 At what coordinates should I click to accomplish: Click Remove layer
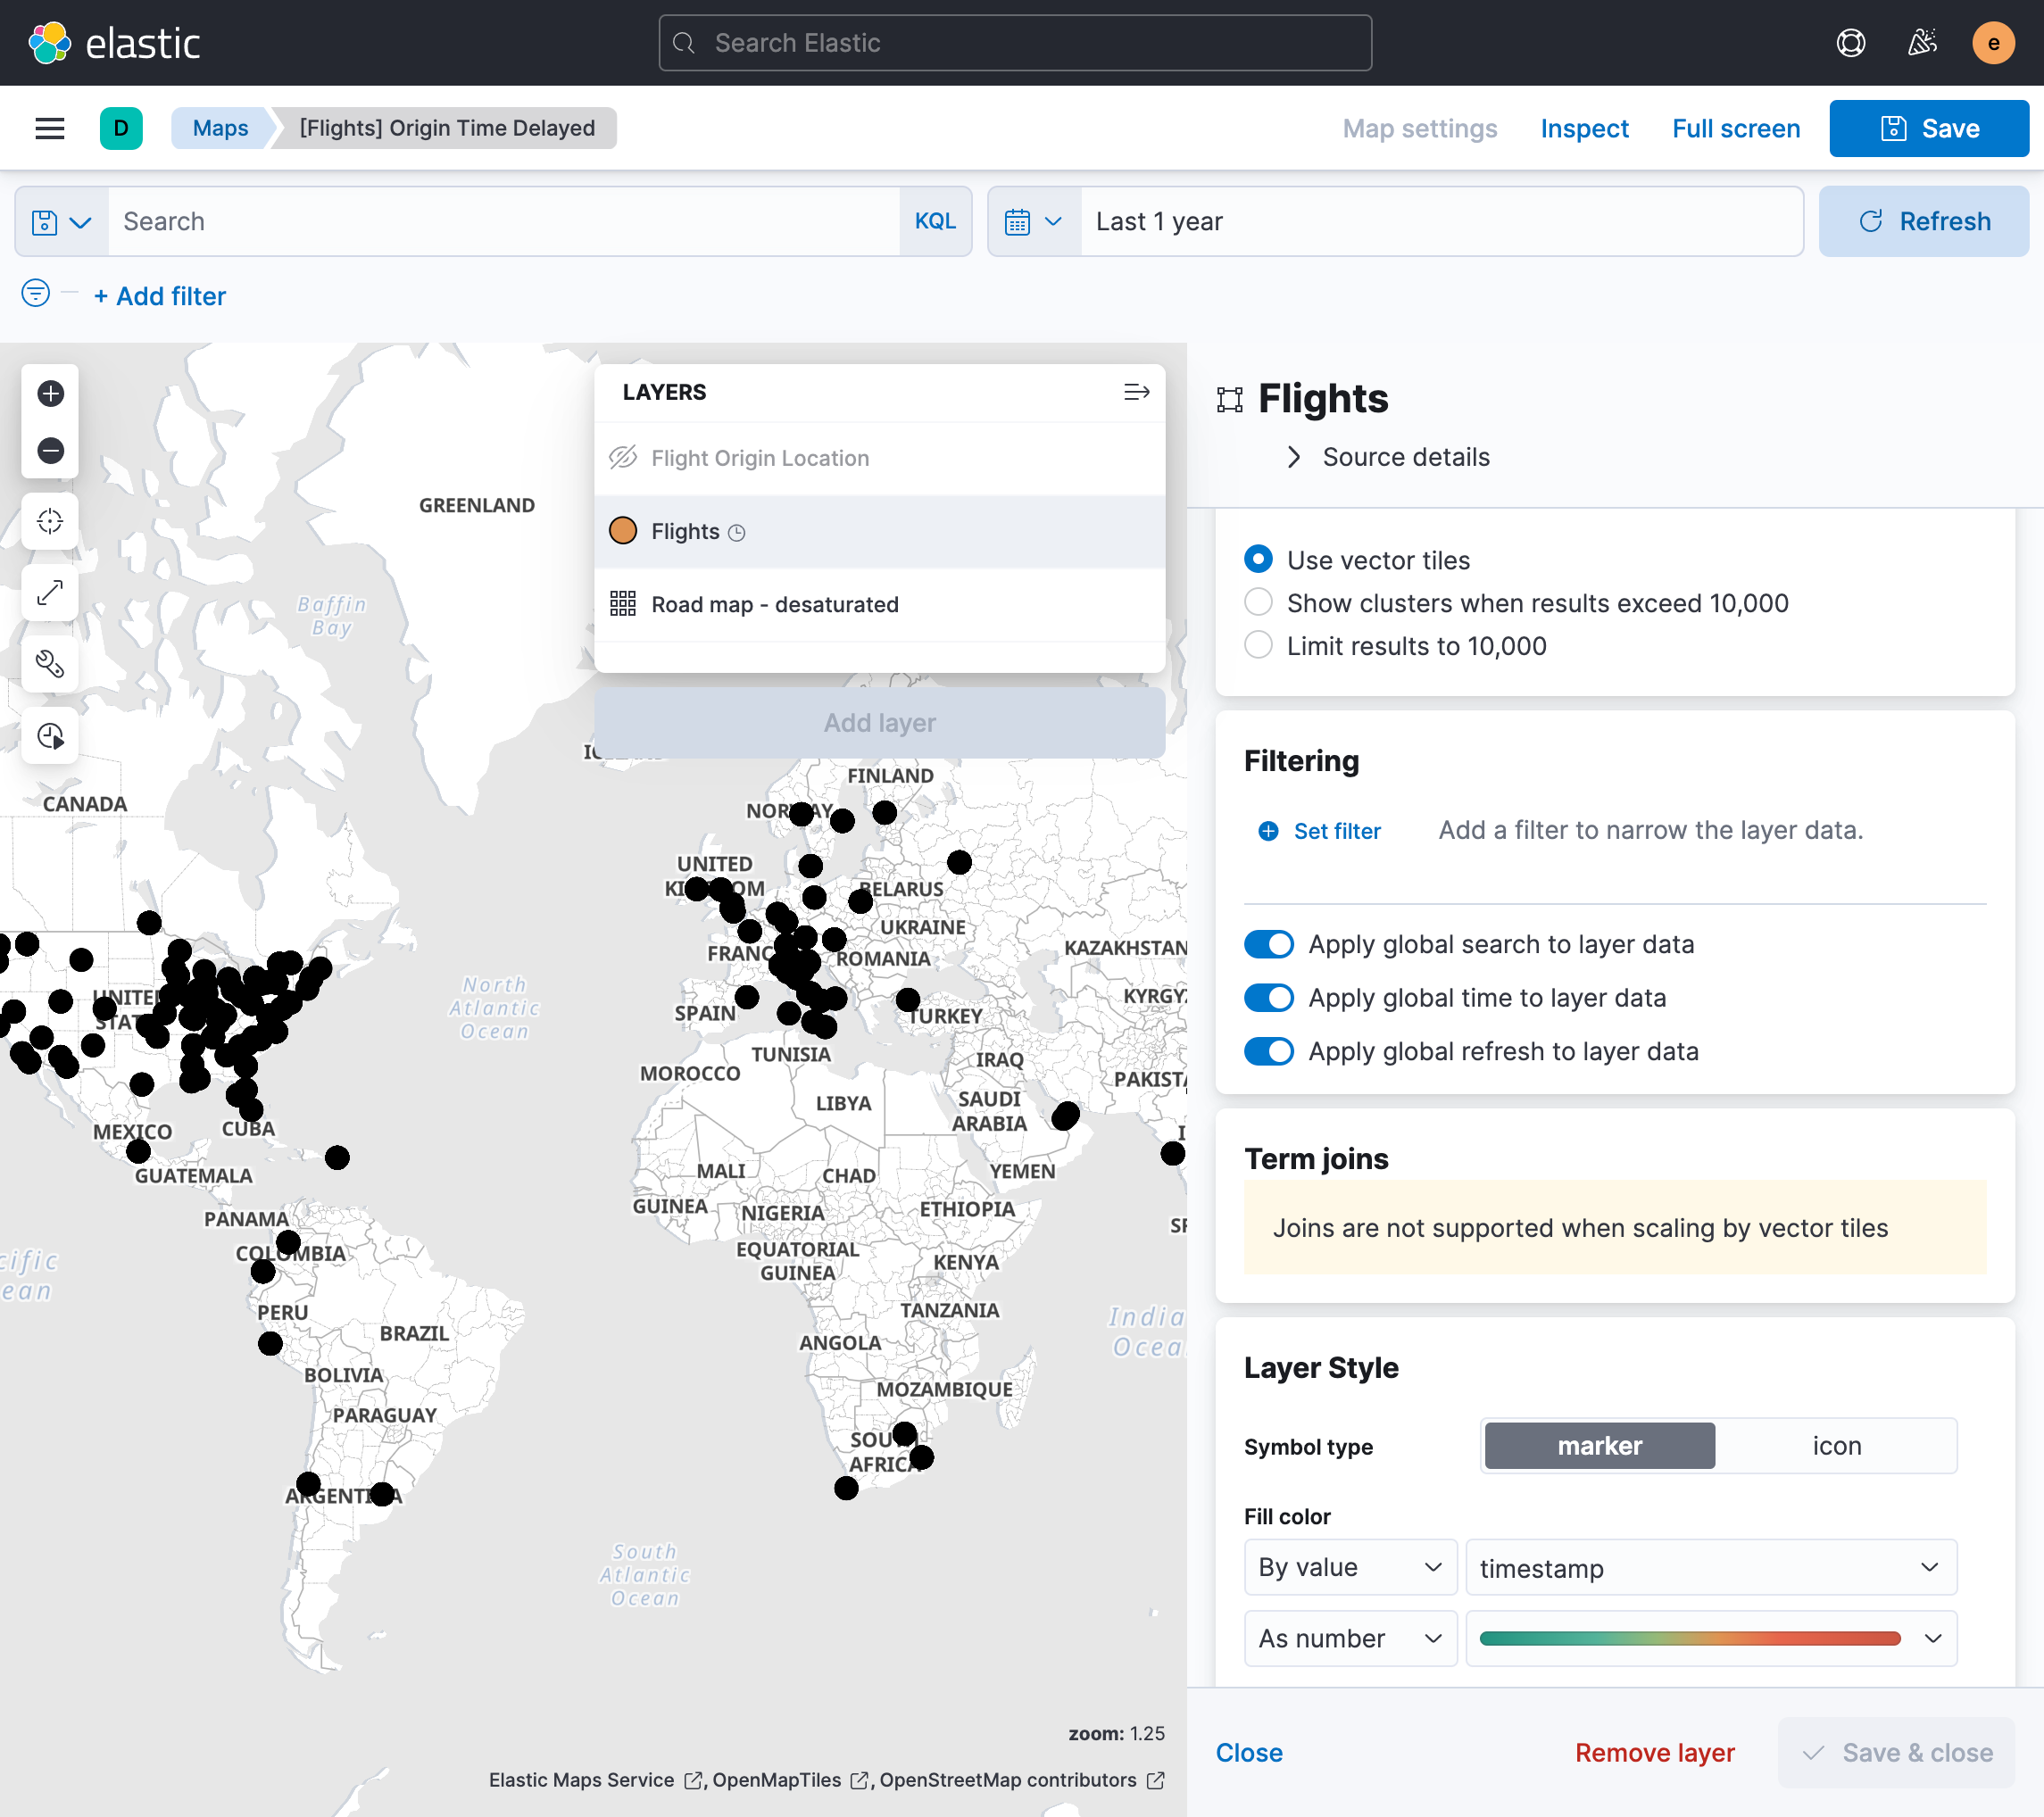(x=1655, y=1752)
